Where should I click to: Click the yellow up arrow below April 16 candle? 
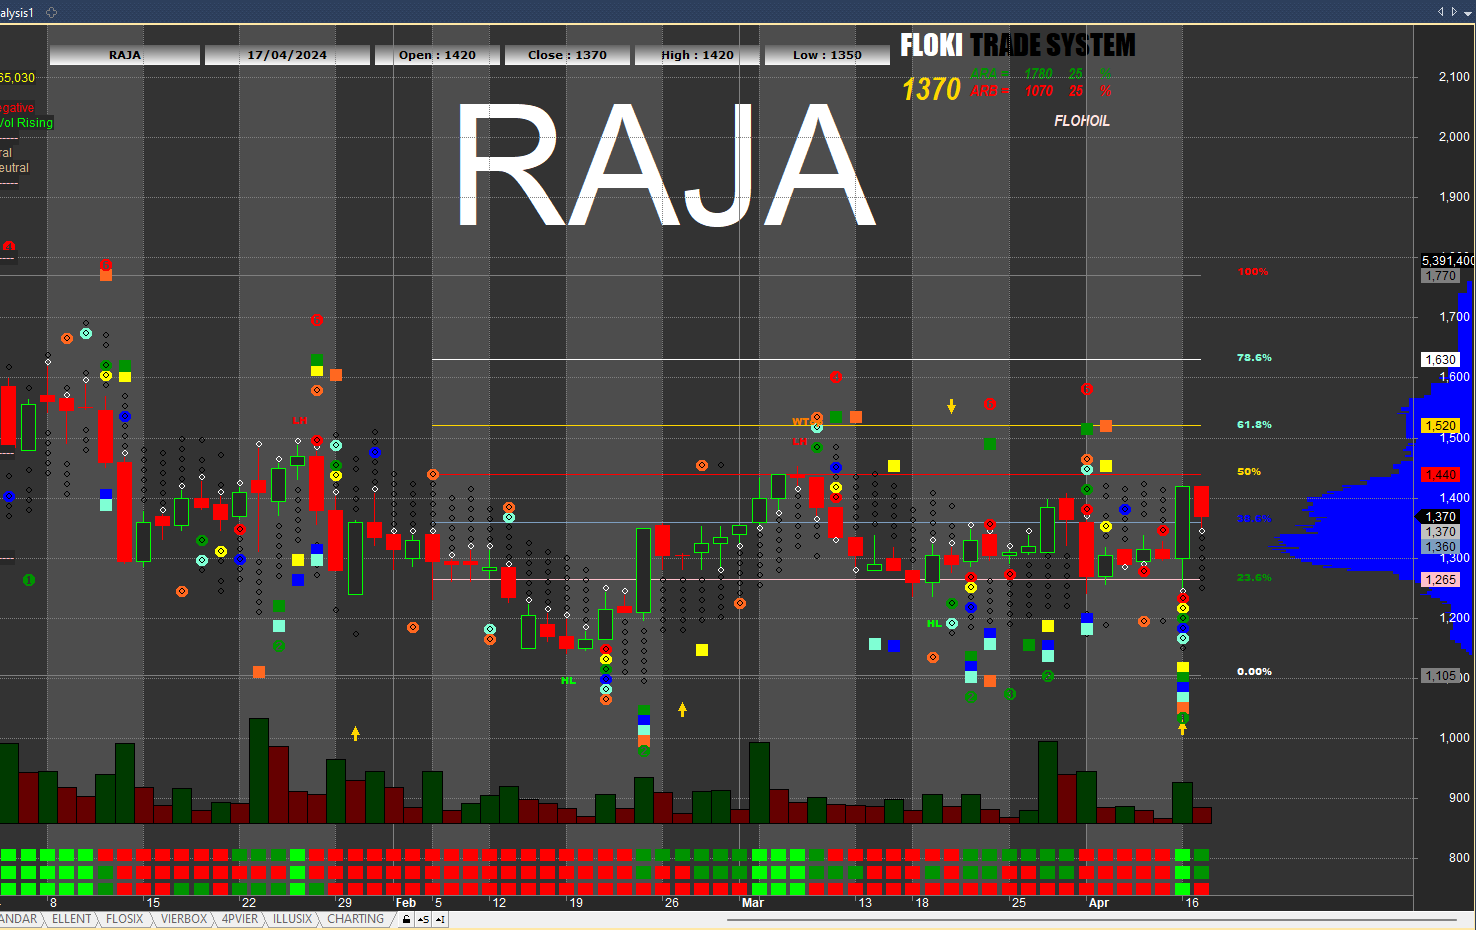tap(1182, 729)
